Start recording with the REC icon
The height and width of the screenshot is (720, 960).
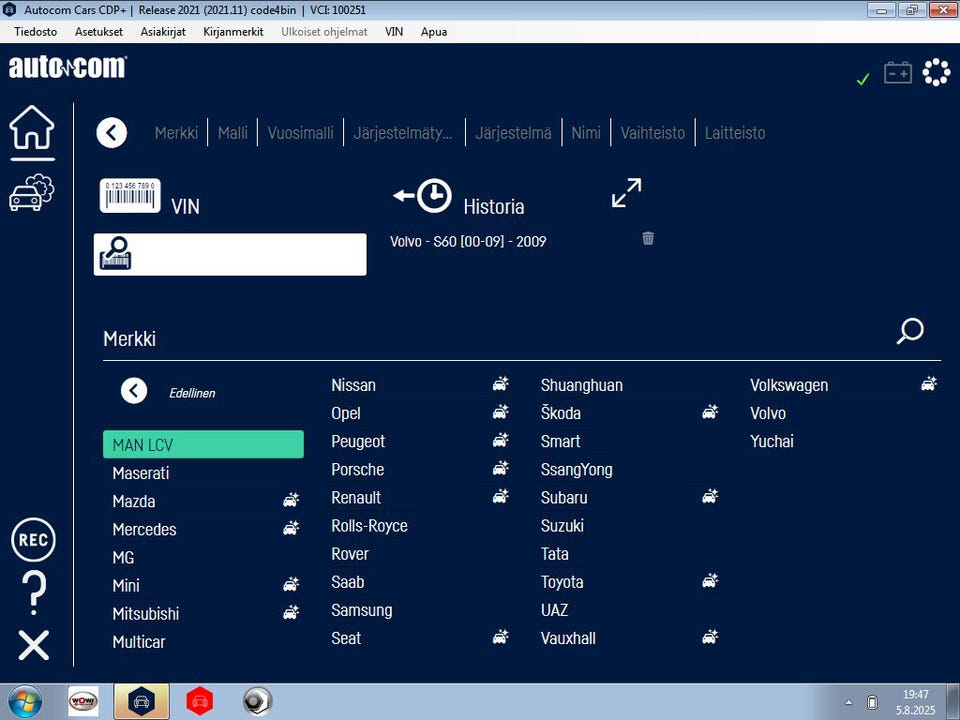[x=33, y=539]
